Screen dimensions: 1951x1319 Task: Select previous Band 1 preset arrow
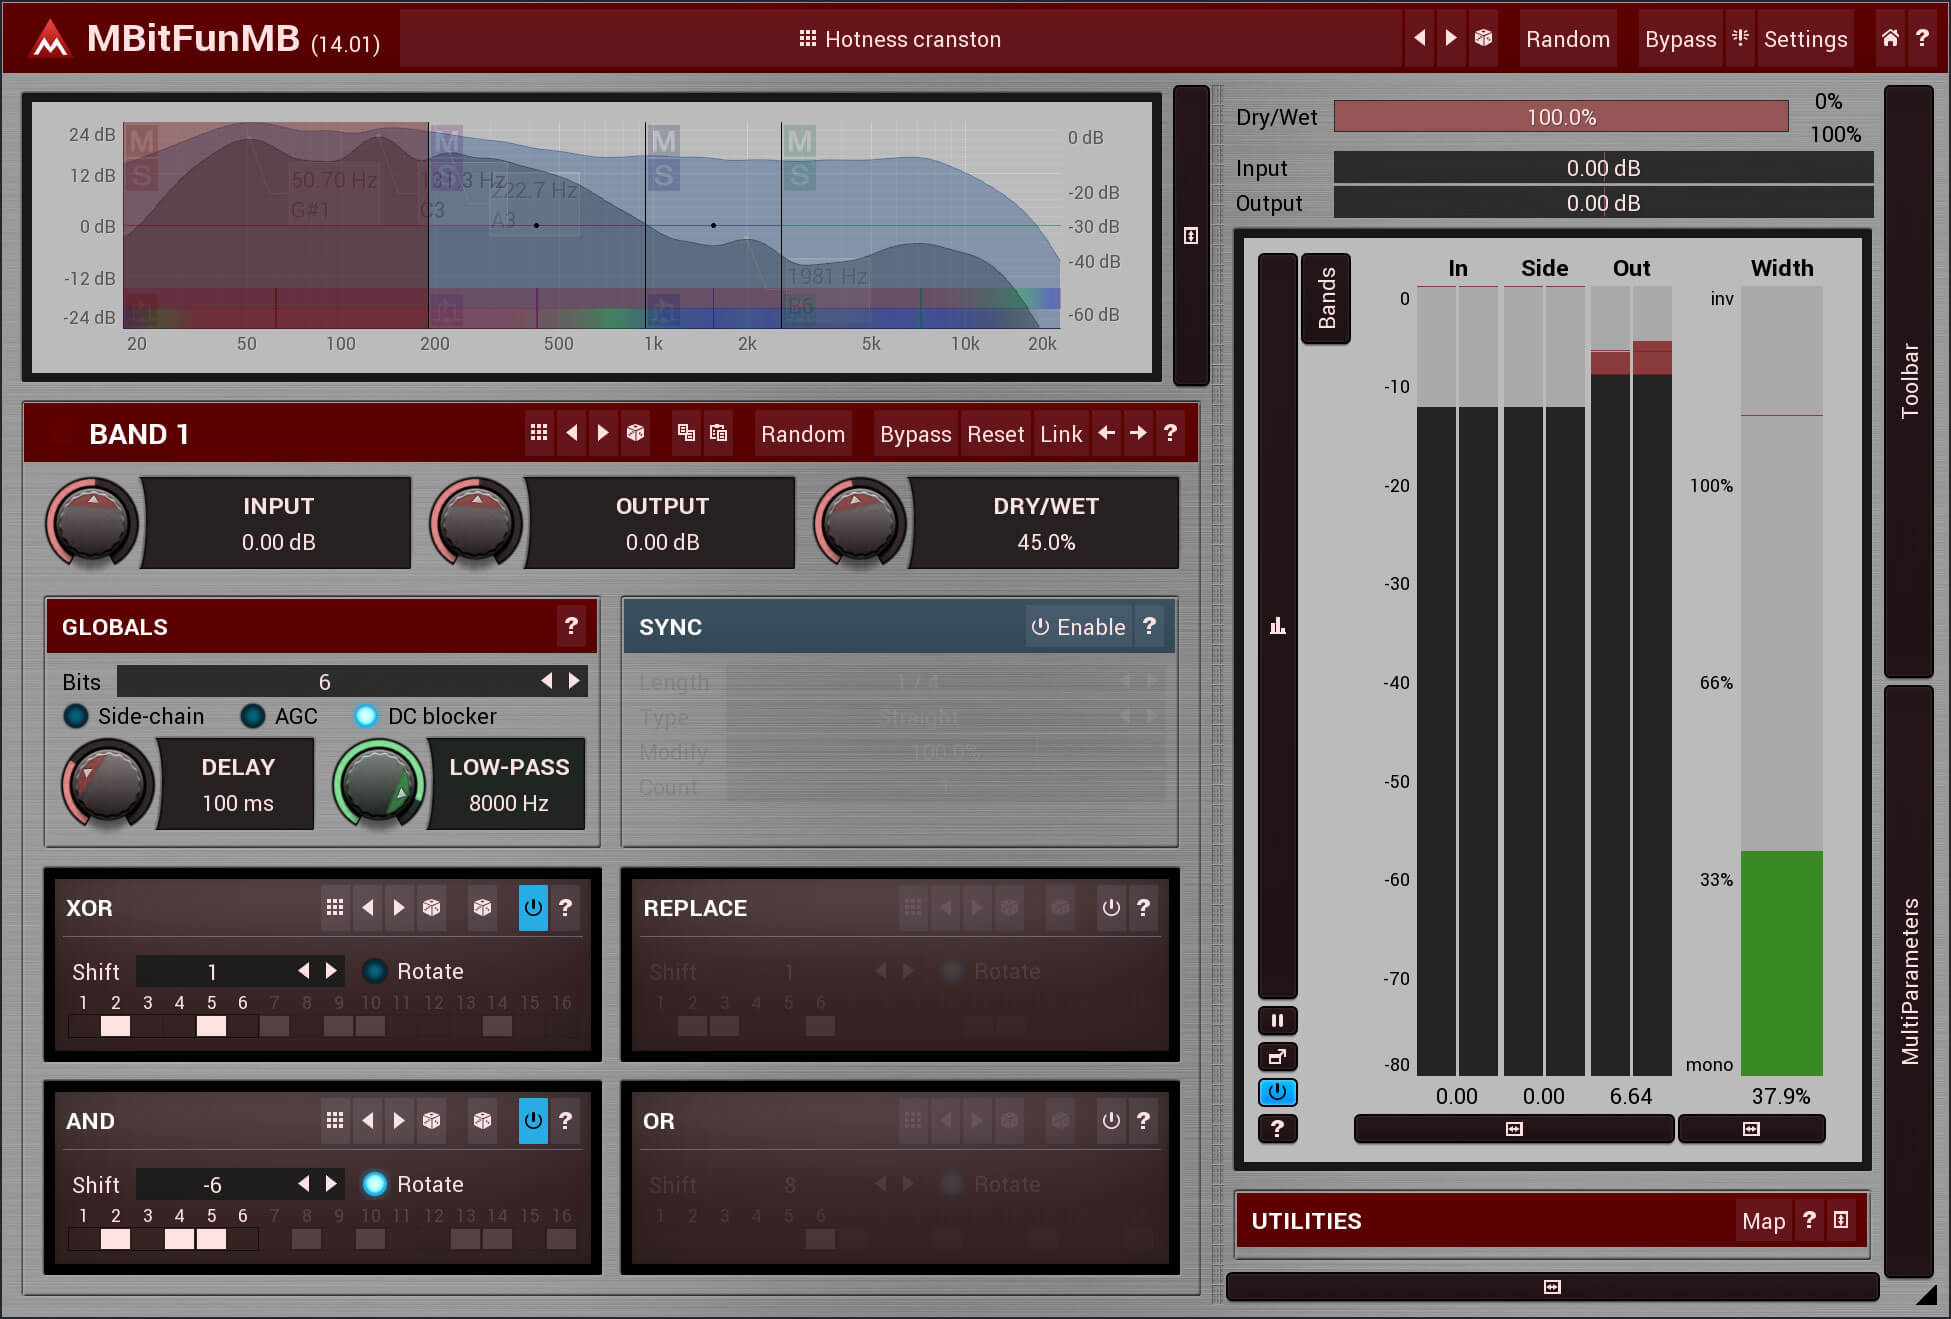coord(571,433)
